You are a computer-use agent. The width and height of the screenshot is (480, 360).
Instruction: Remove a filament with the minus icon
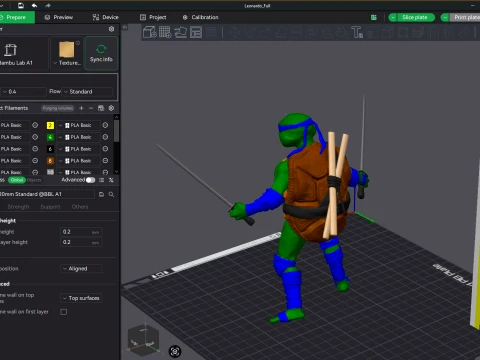(x=91, y=108)
